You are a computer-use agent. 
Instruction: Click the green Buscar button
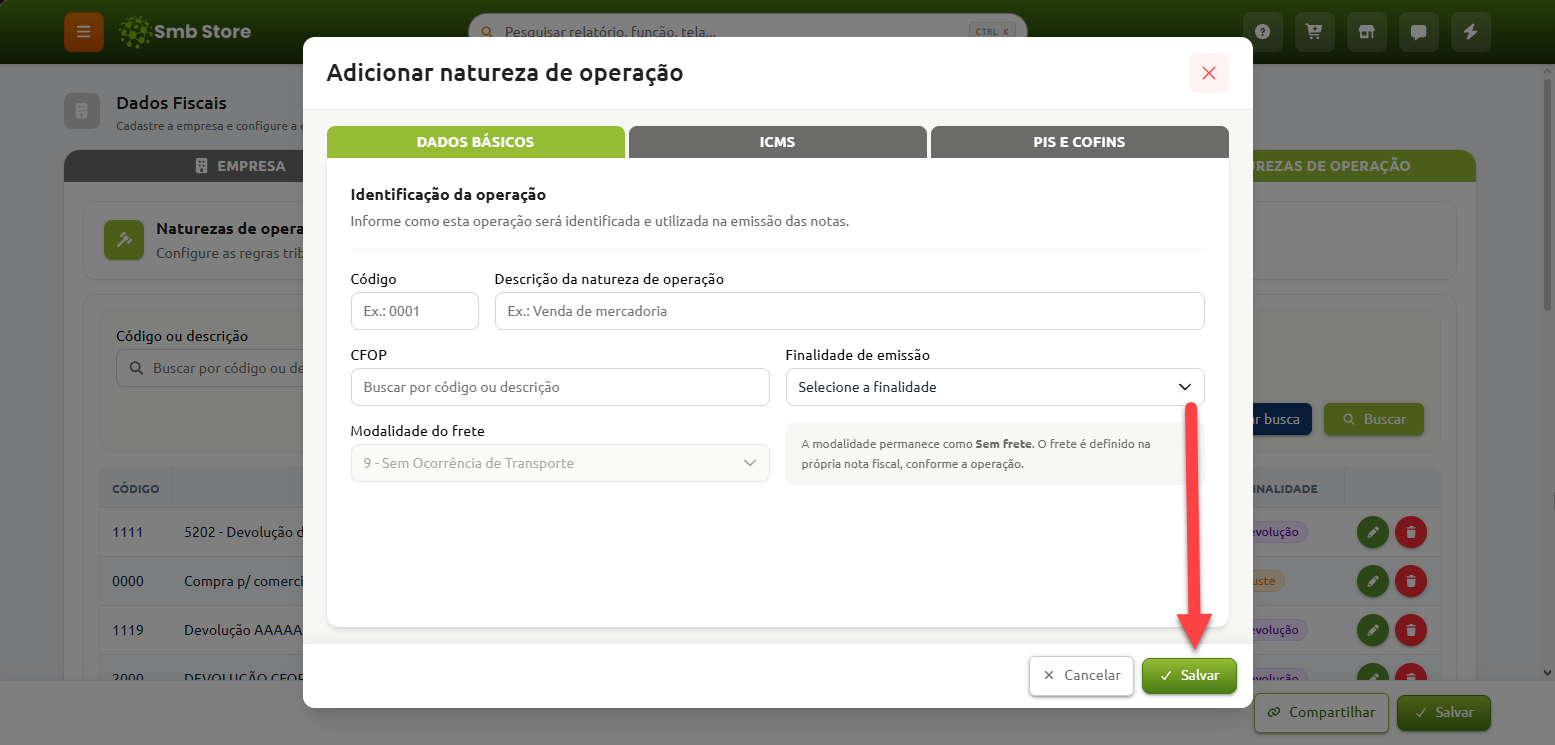[1374, 419]
